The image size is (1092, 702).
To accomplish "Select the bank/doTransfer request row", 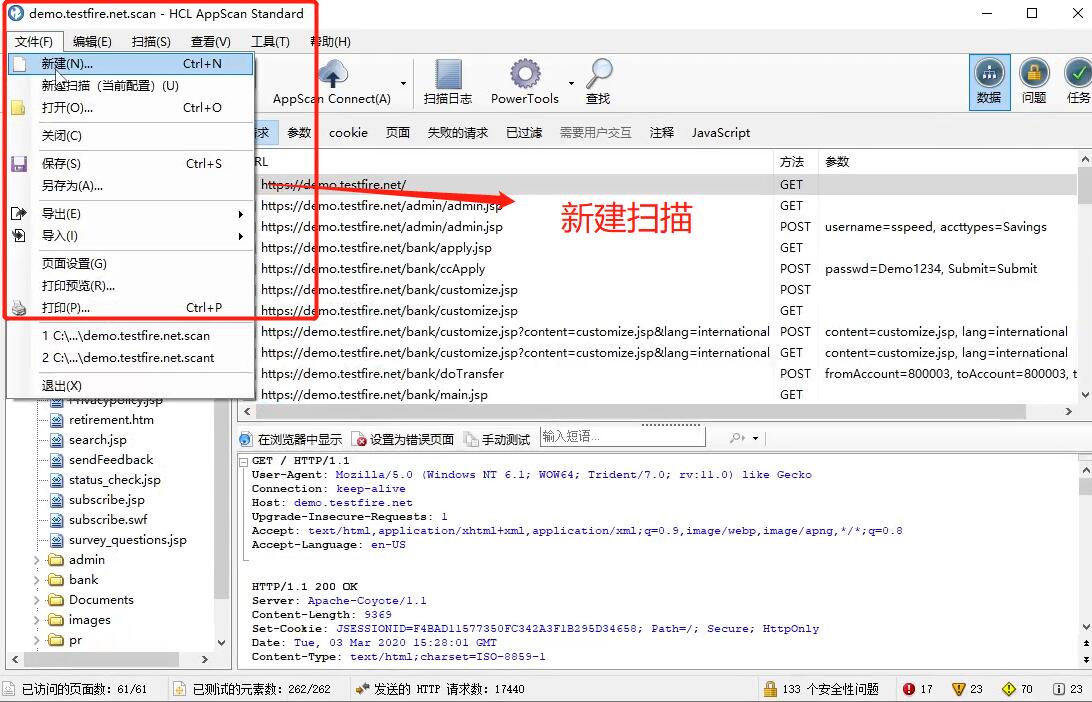I will [x=666, y=374].
